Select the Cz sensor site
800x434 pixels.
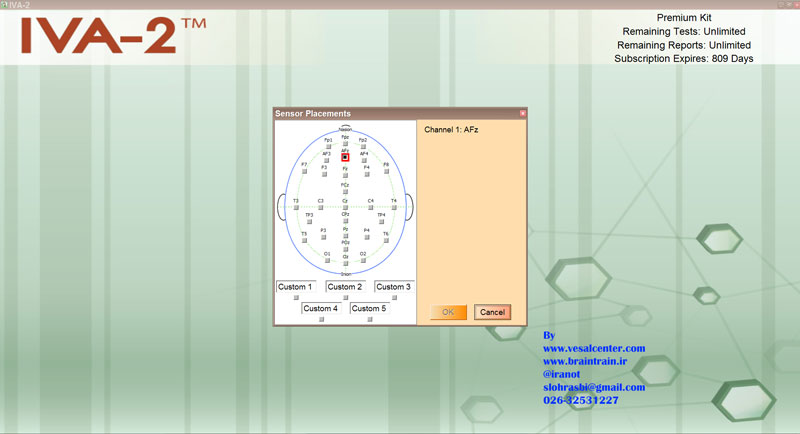pyautogui.click(x=345, y=207)
